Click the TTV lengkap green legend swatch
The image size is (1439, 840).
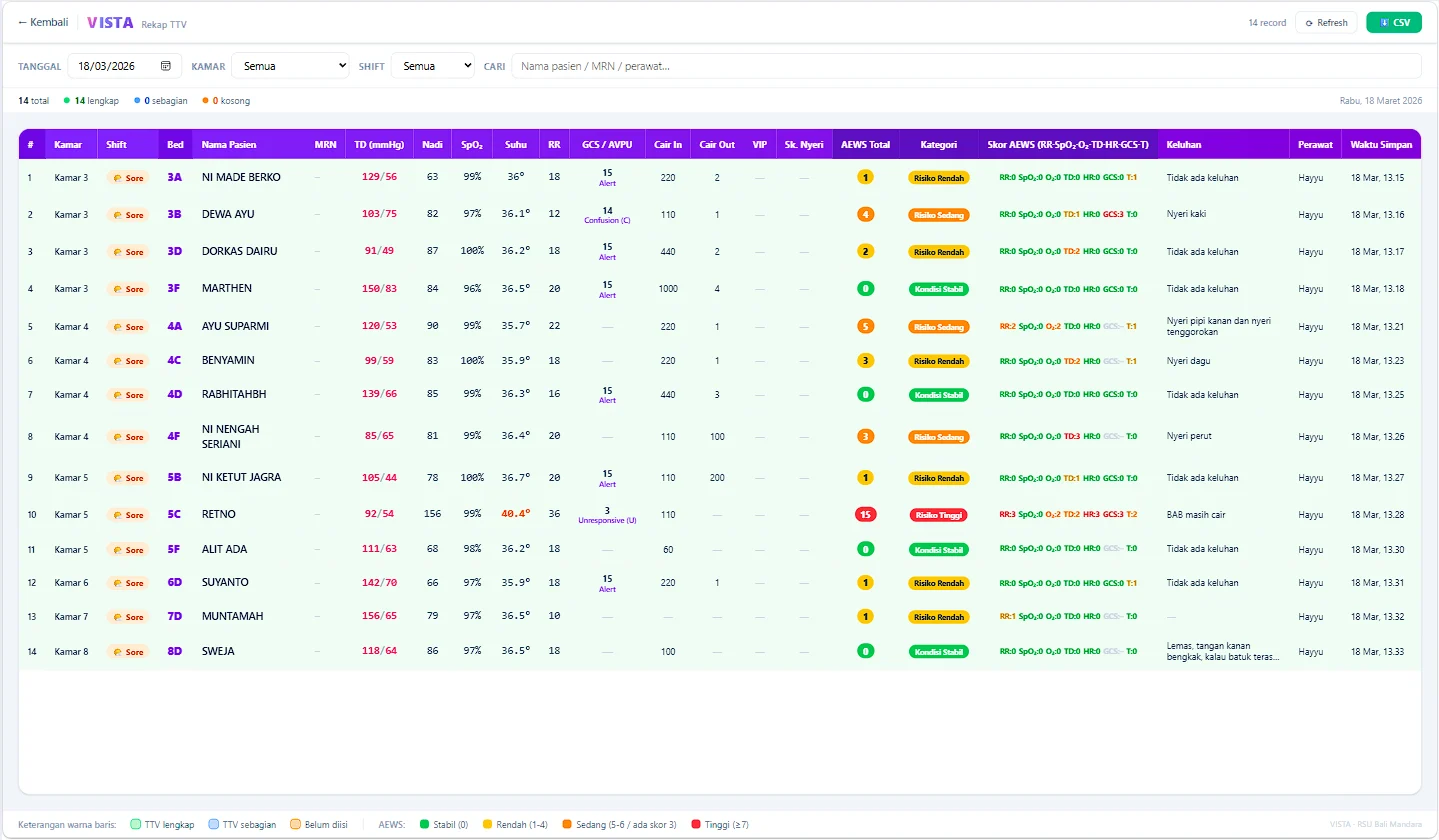pyautogui.click(x=137, y=825)
